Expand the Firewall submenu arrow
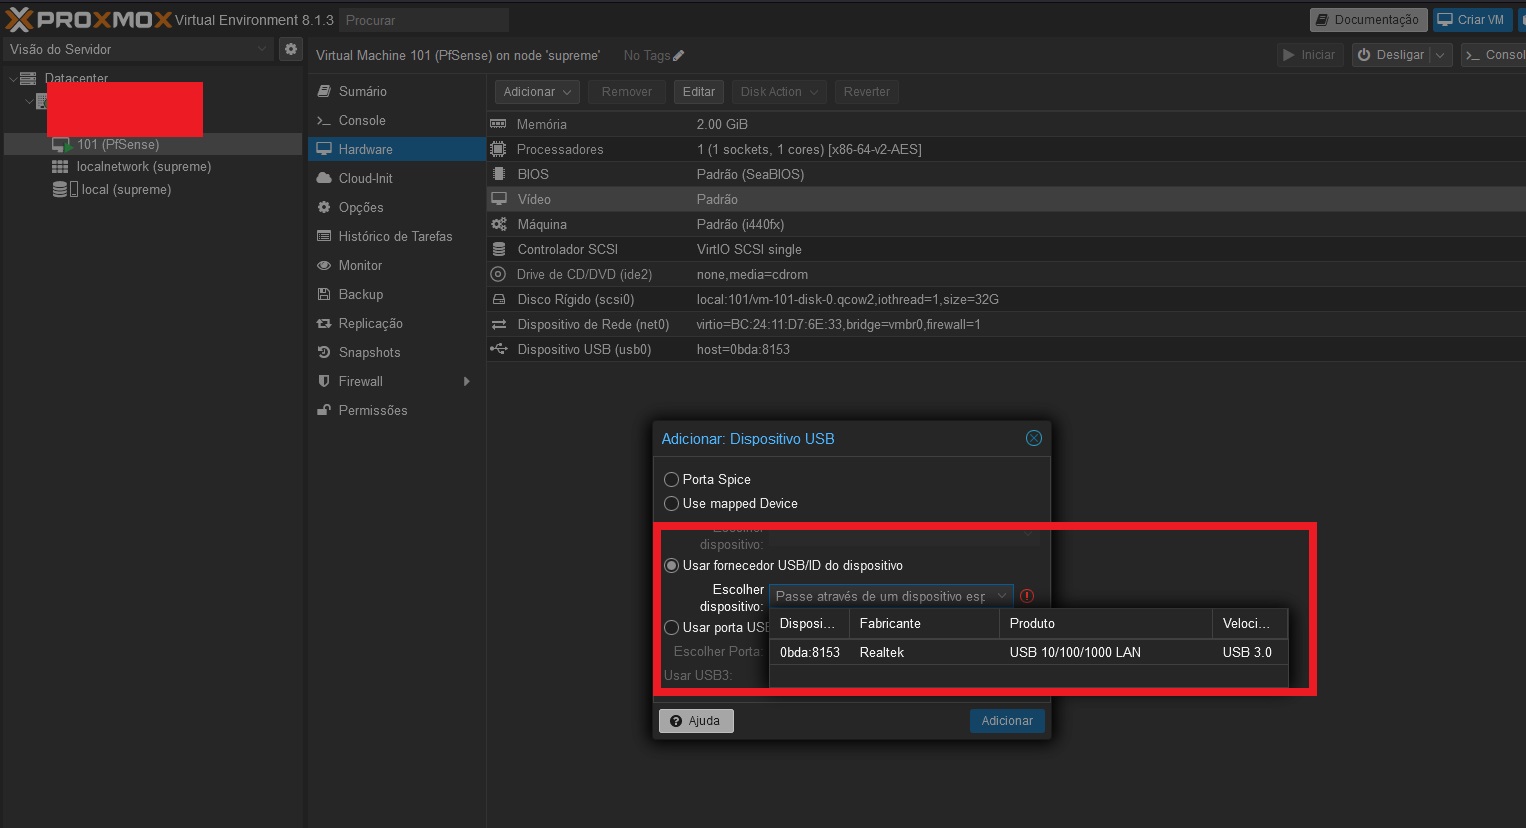1526x828 pixels. pos(467,381)
